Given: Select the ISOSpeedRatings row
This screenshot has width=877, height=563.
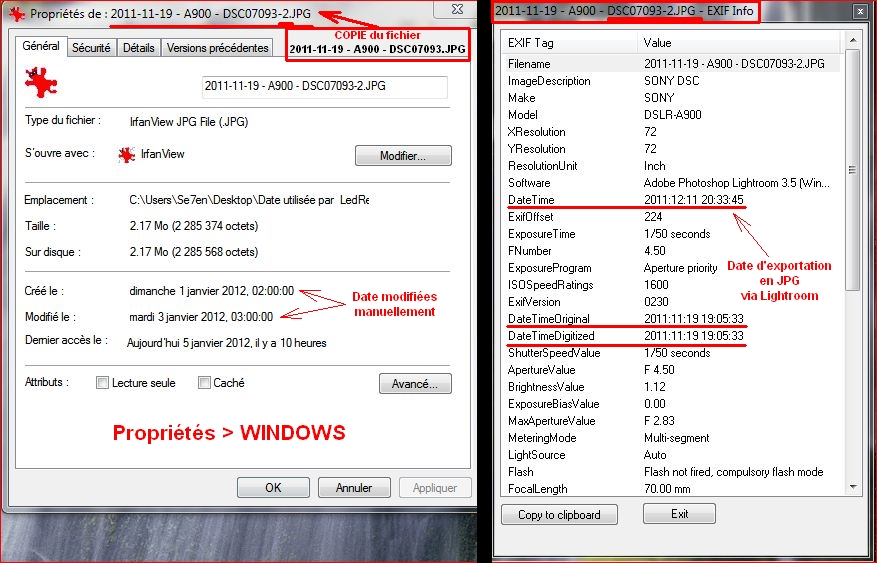Looking at the screenshot, I should click(x=671, y=285).
